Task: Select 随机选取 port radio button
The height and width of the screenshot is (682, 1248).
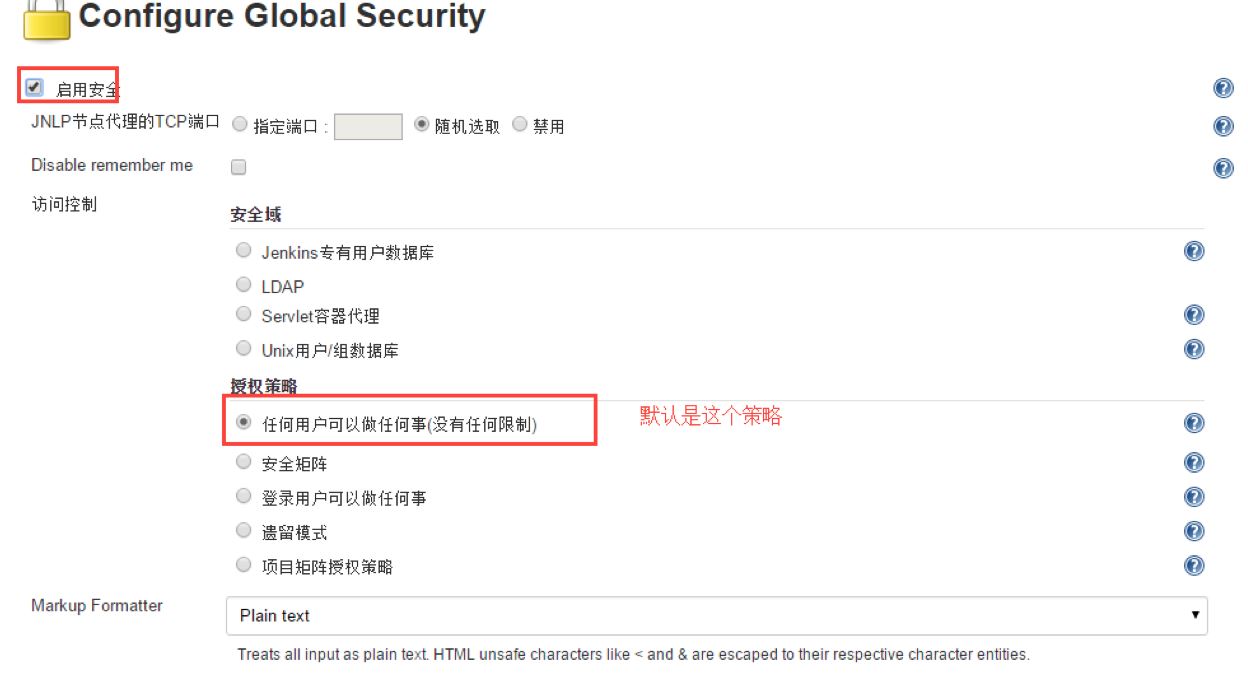Action: (421, 125)
